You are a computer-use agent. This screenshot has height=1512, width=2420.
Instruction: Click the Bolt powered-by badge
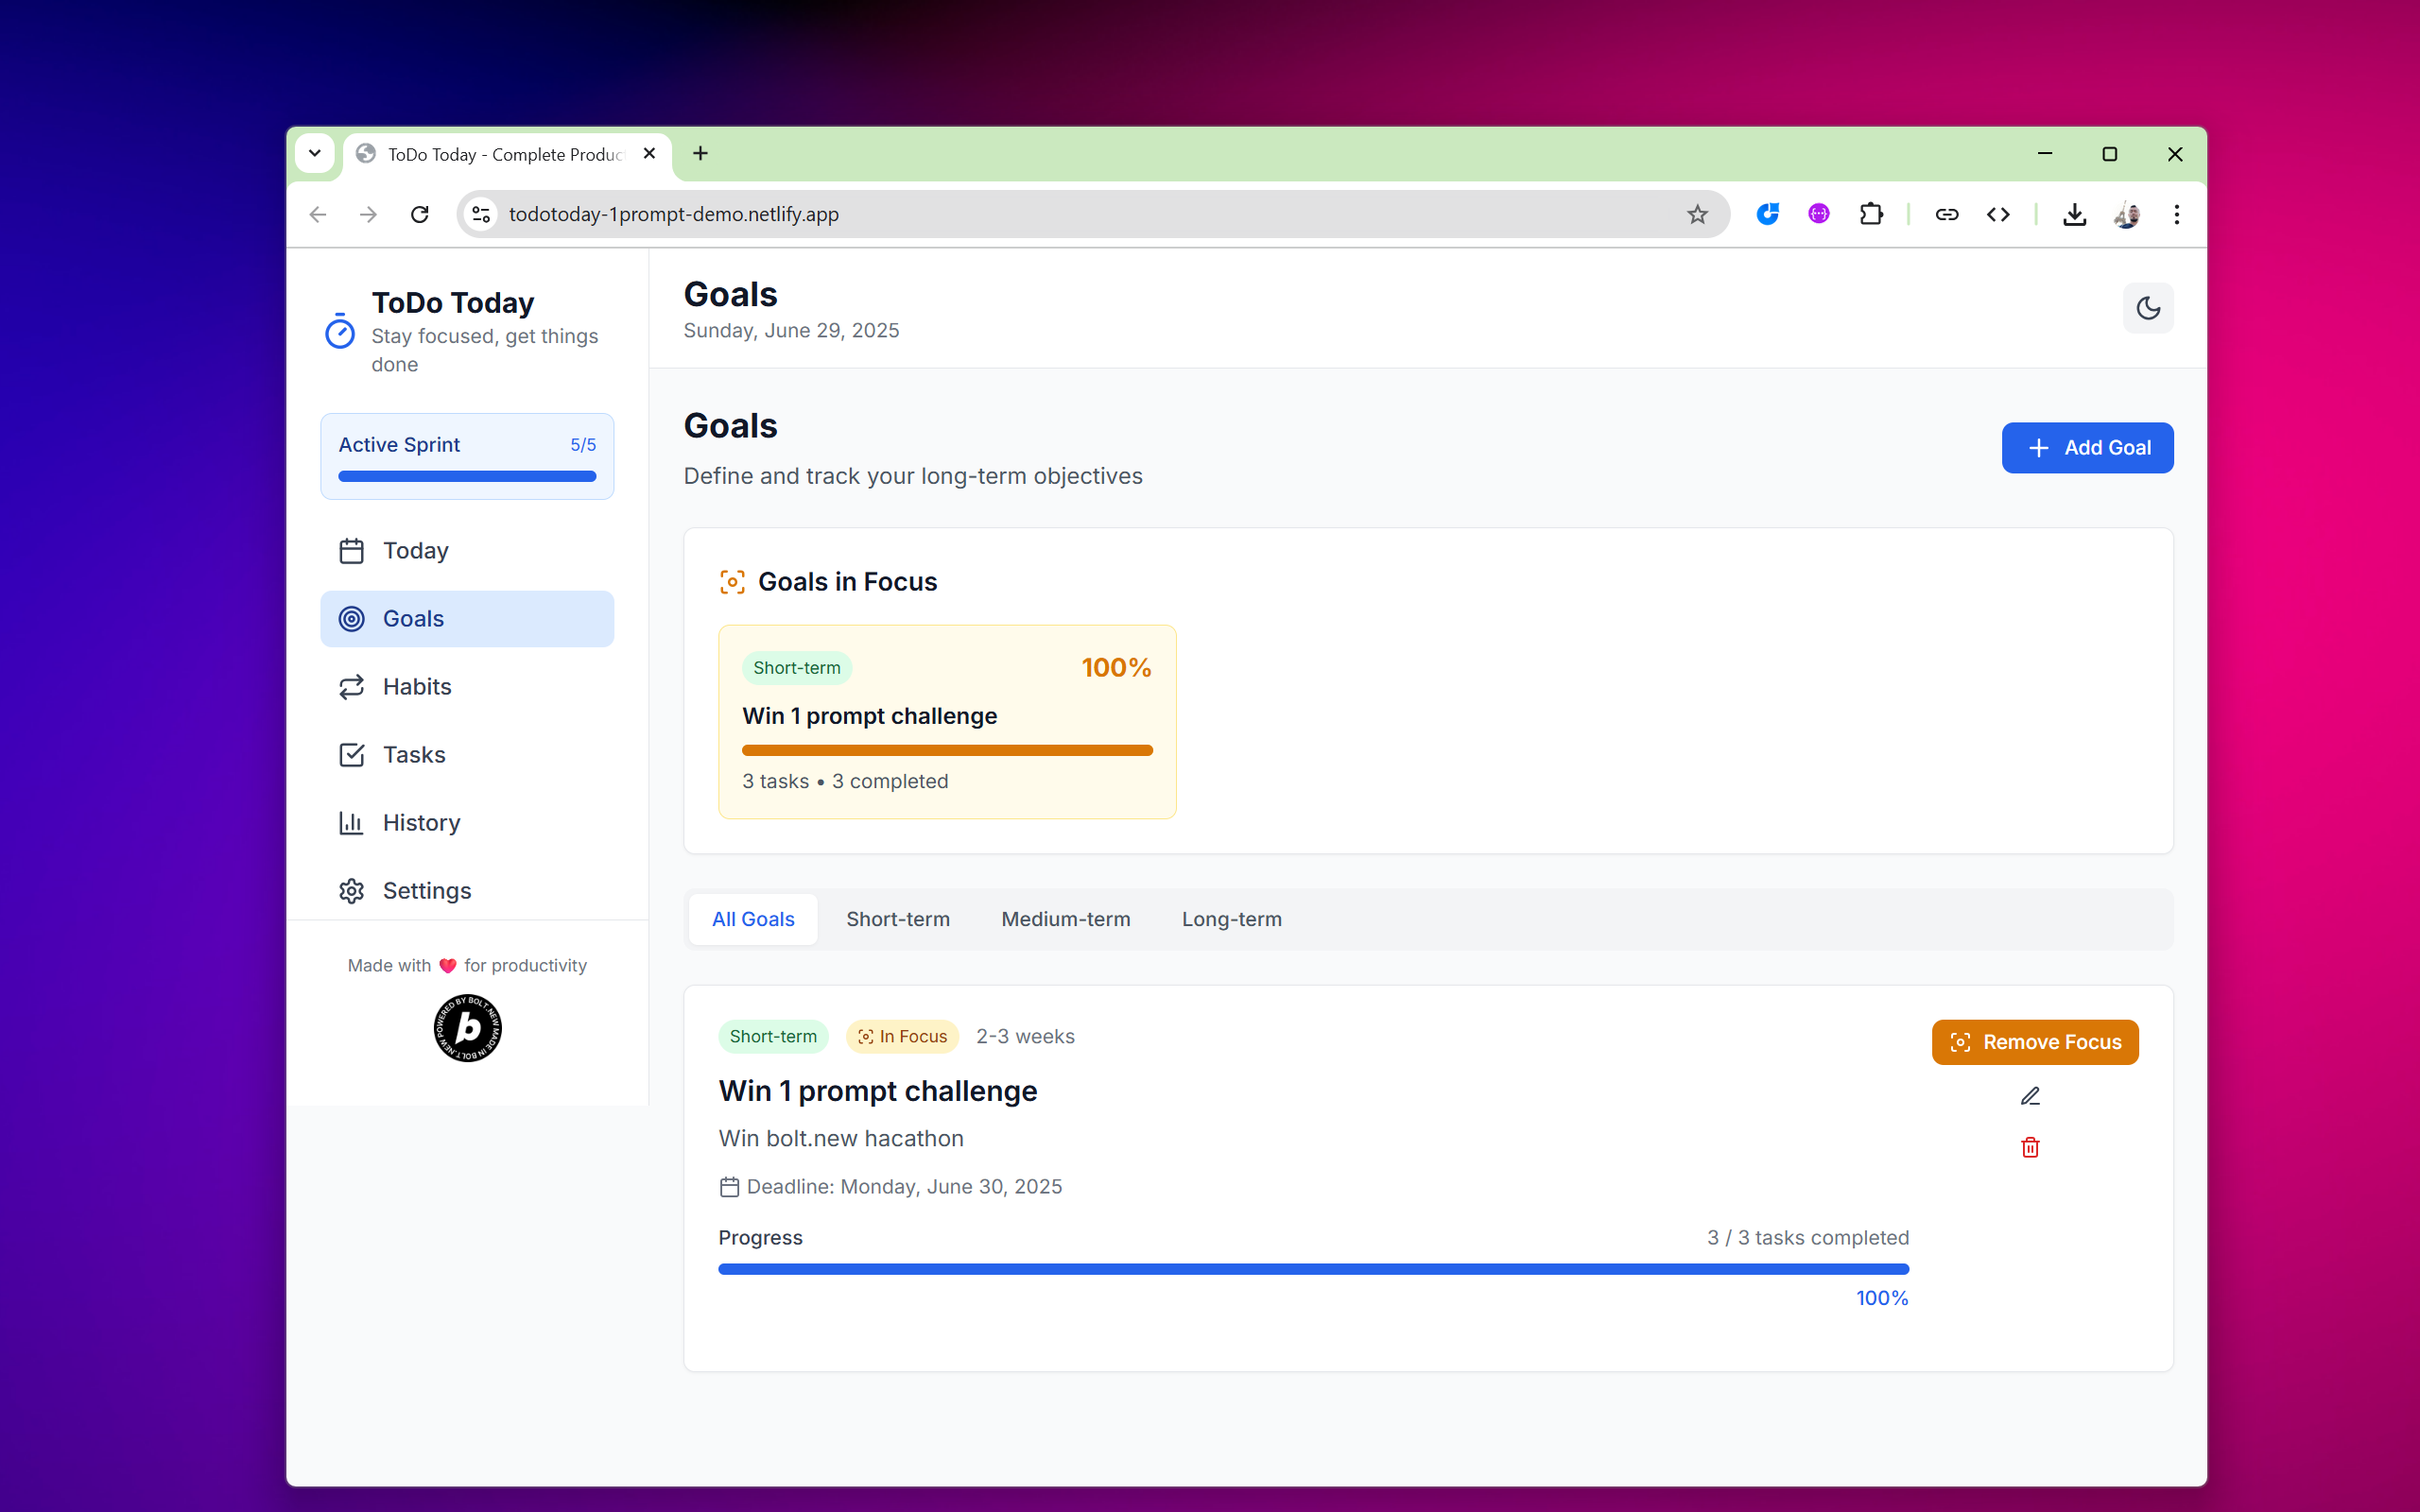[467, 1028]
